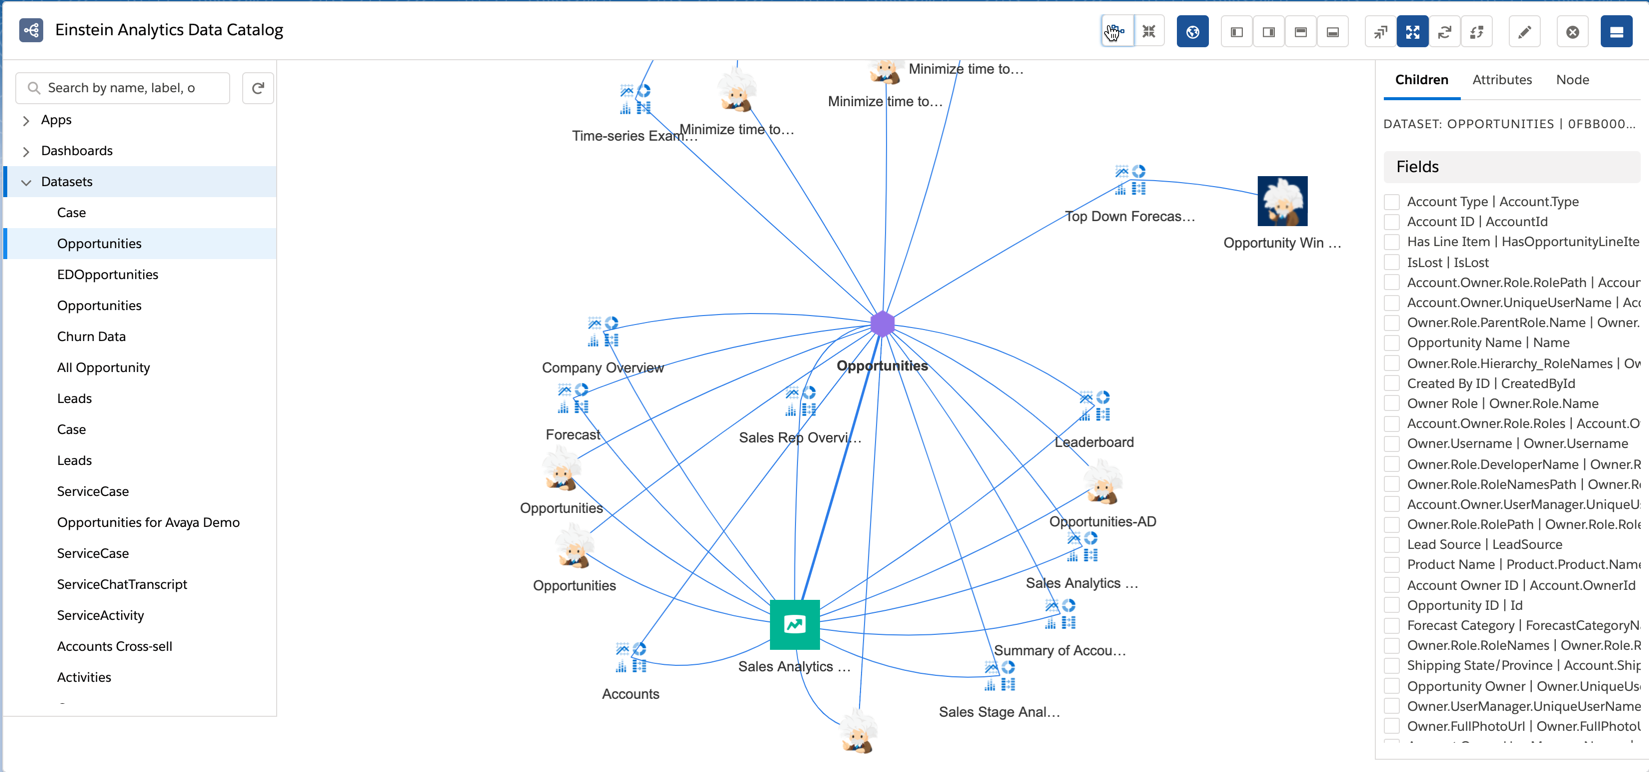Click the Fields section header
This screenshot has width=1649, height=772.
coord(1512,167)
